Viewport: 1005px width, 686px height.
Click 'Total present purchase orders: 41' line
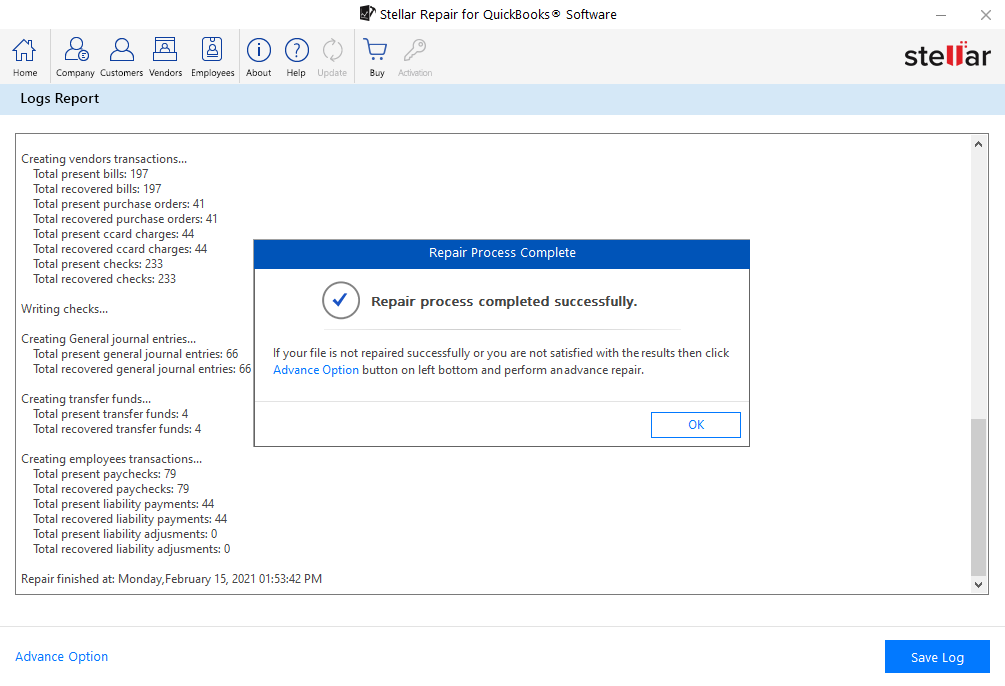(119, 204)
